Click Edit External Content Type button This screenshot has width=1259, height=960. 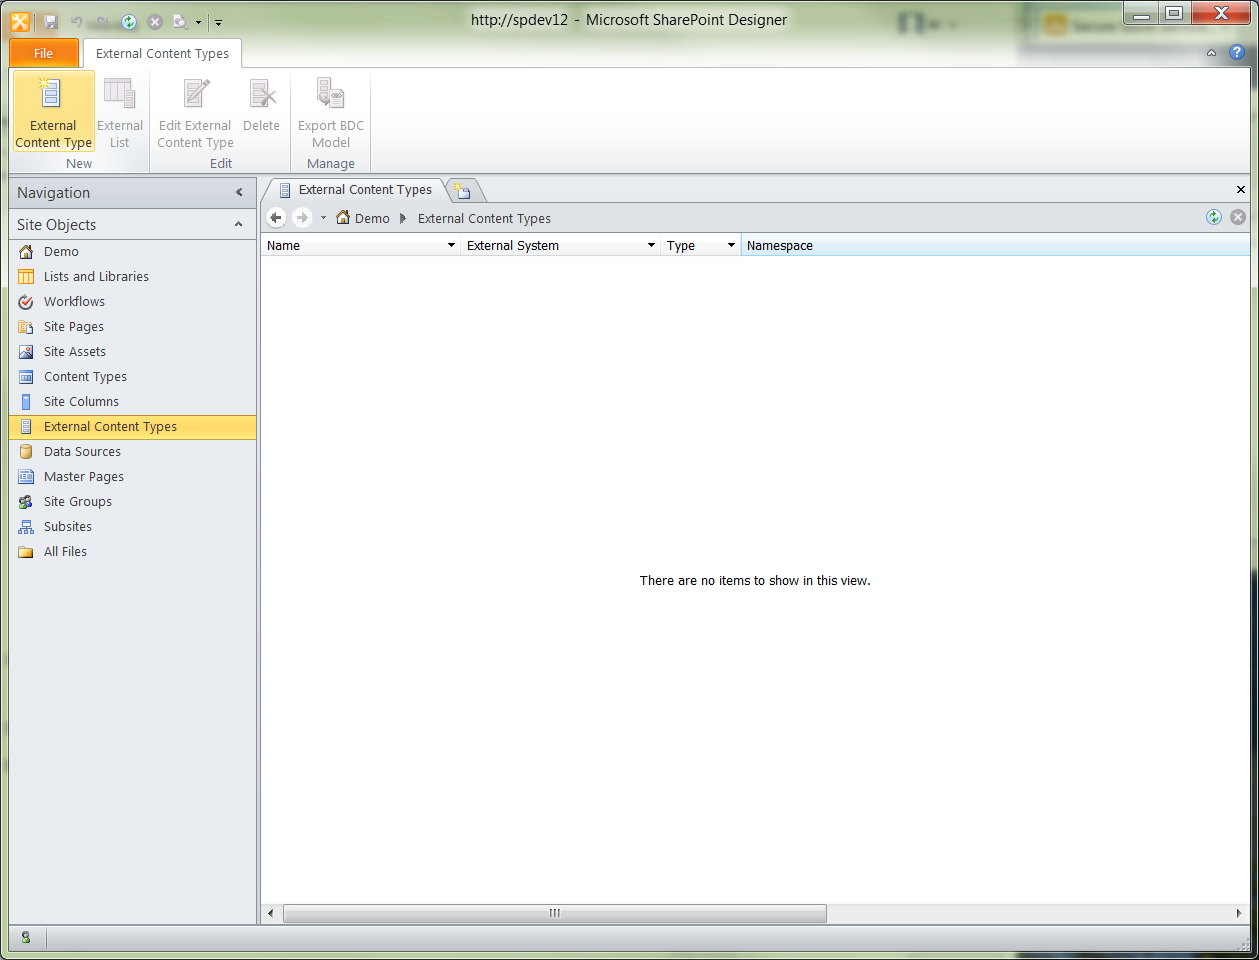point(195,112)
